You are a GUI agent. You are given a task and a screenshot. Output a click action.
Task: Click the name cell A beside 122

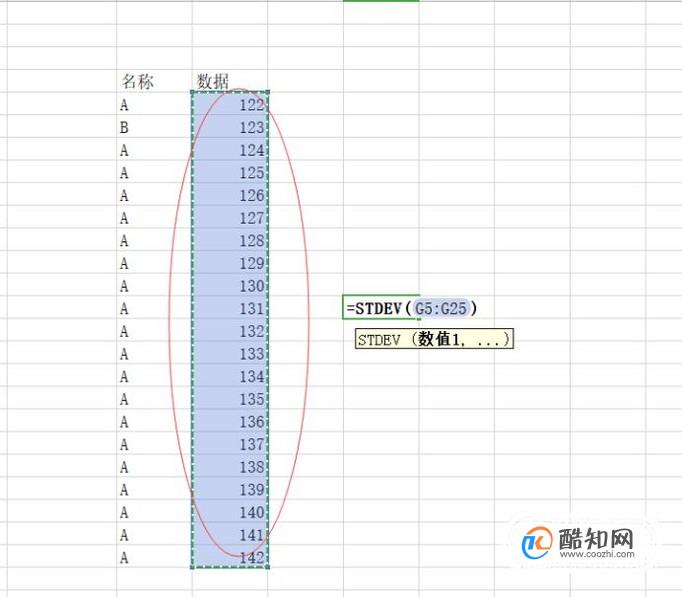[x=154, y=104]
